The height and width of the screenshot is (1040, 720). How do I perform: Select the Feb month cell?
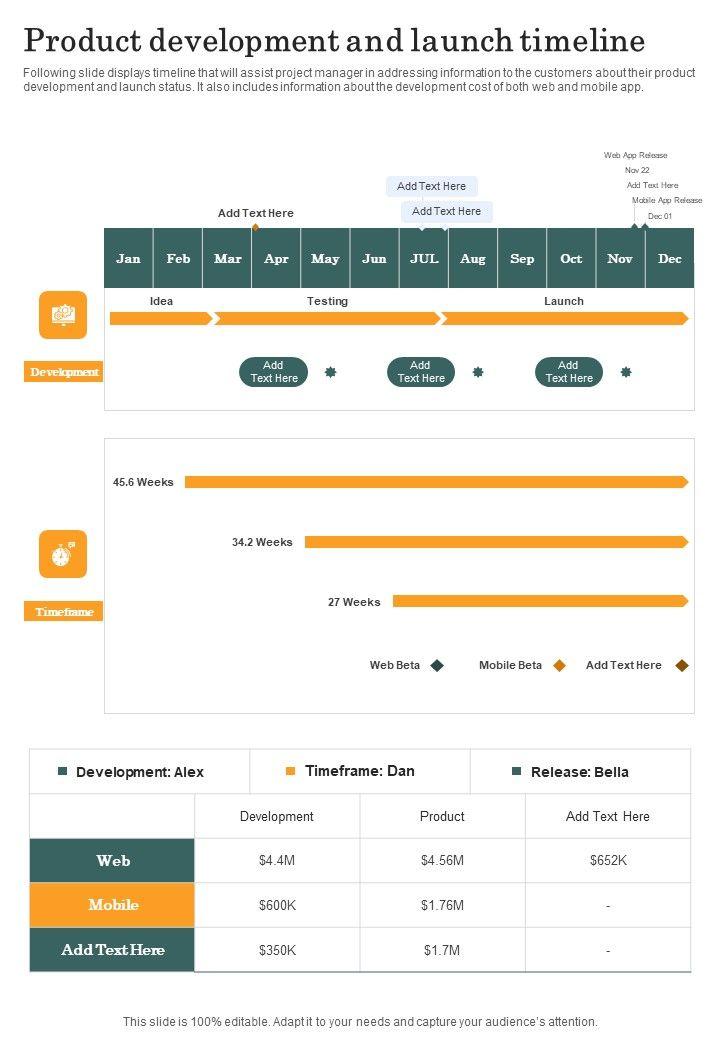[178, 258]
